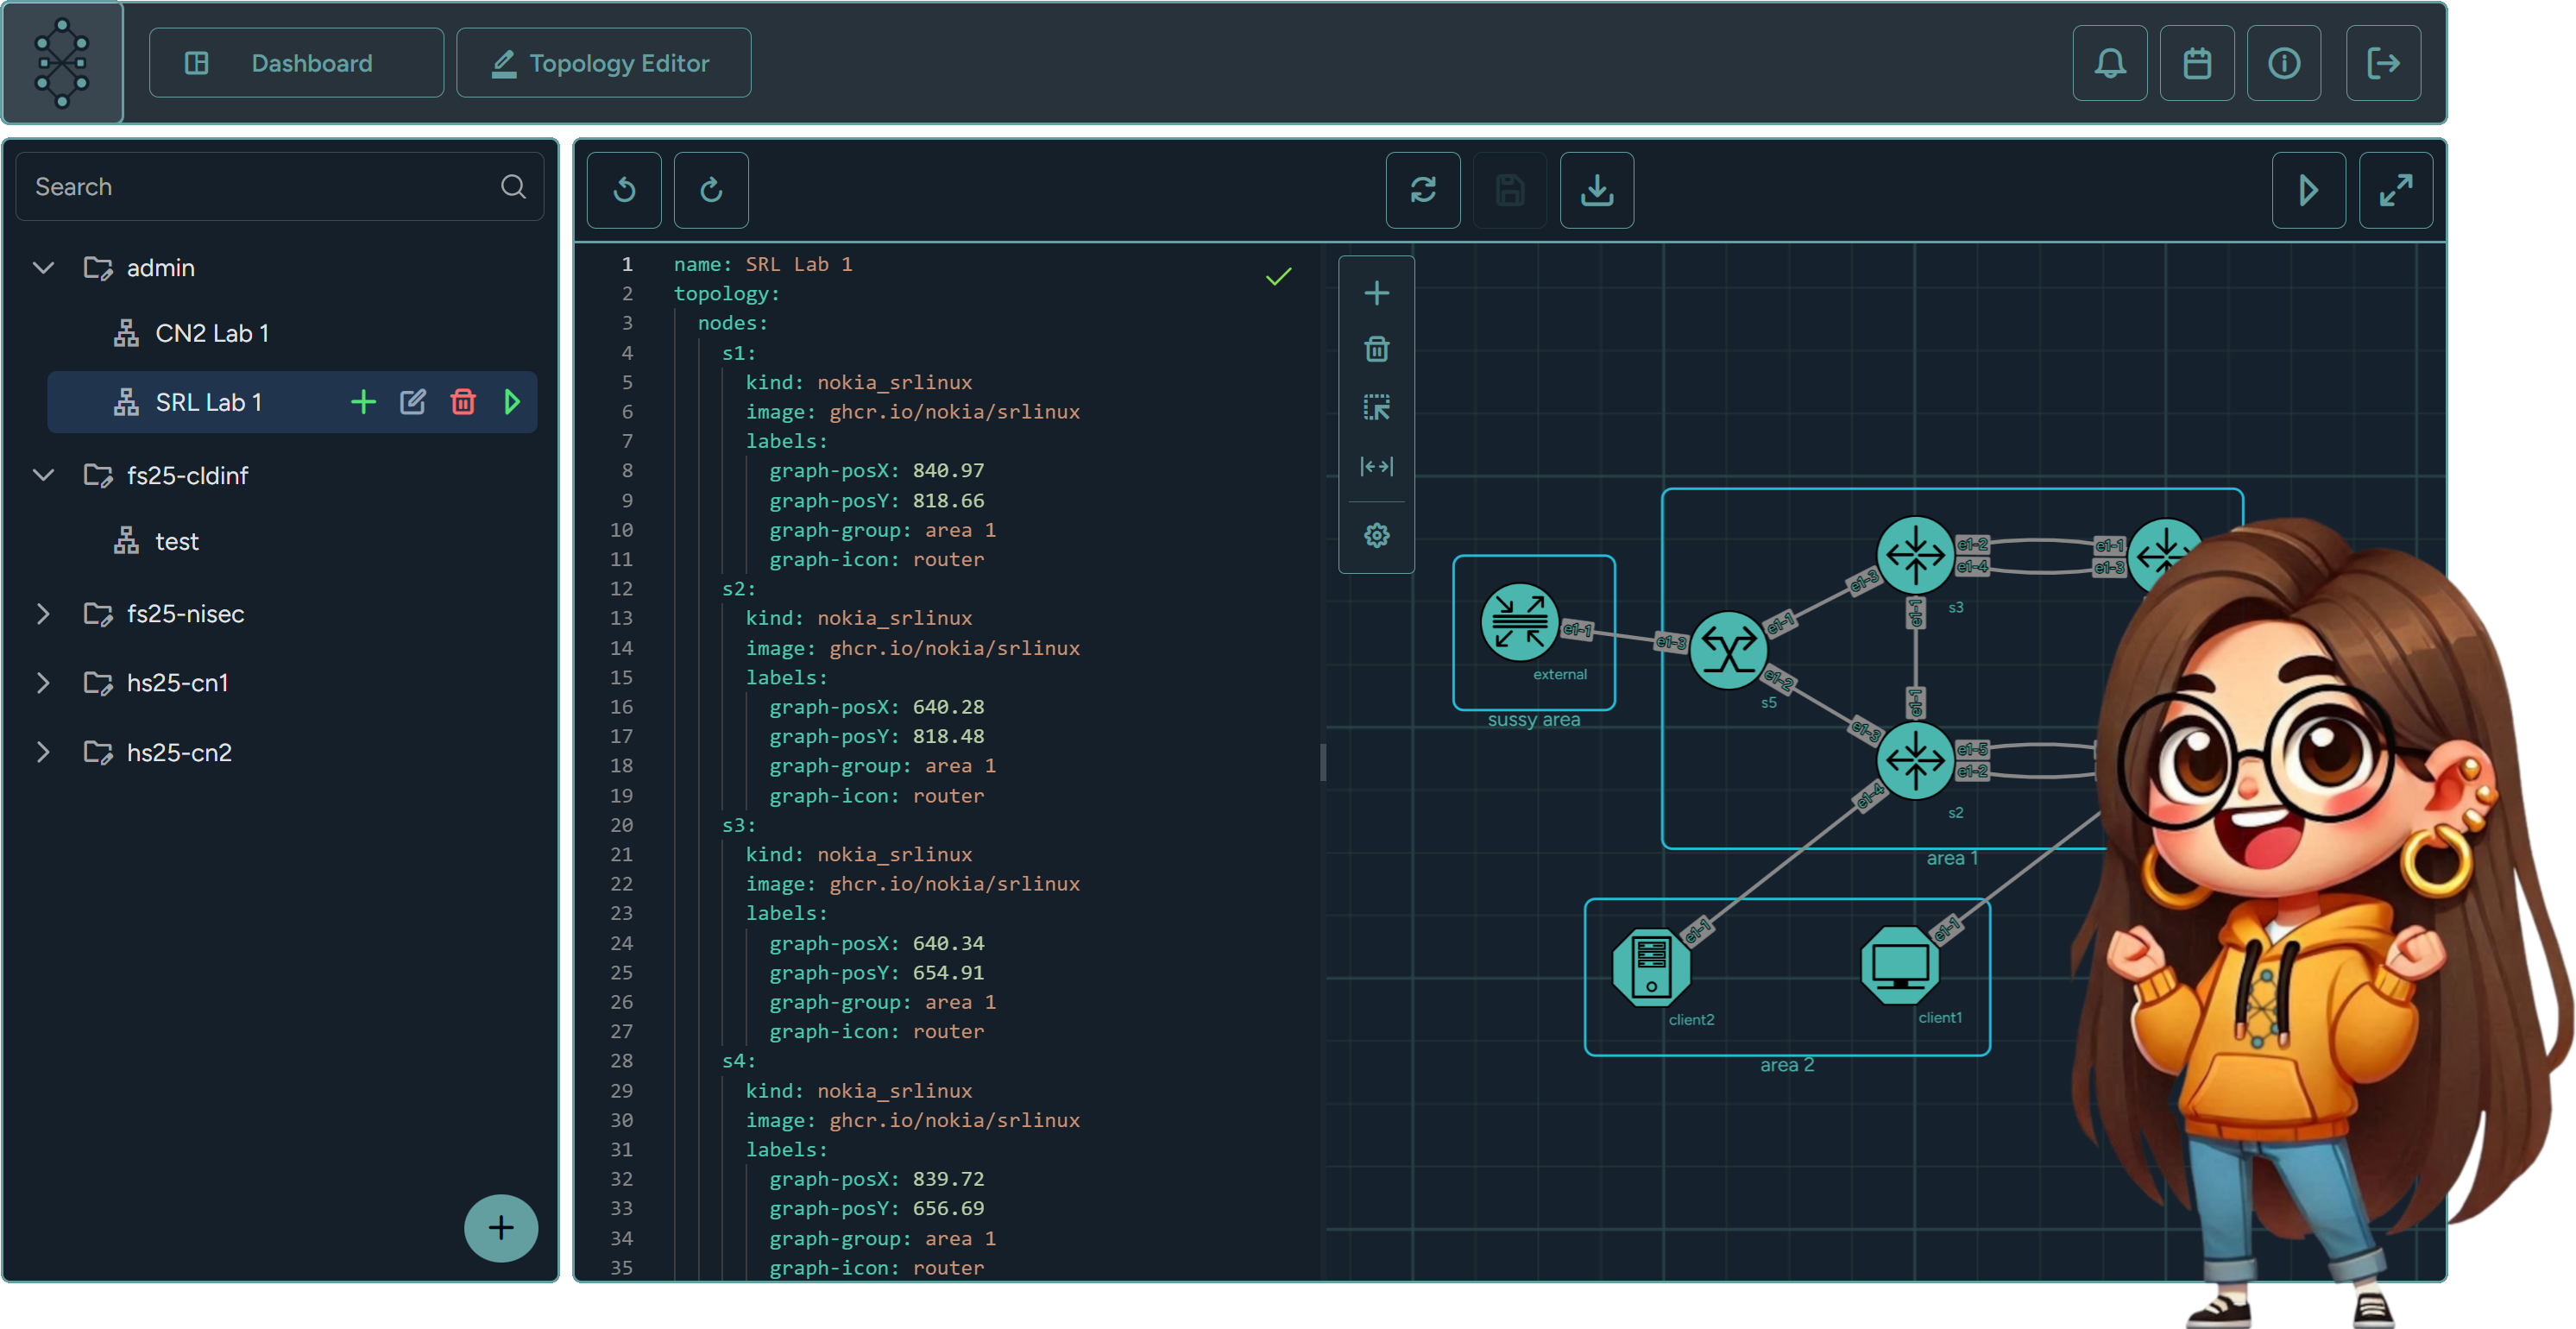Expand the hs25-cn1 folder
Screen dimensions: 2576x1329
pos(43,682)
